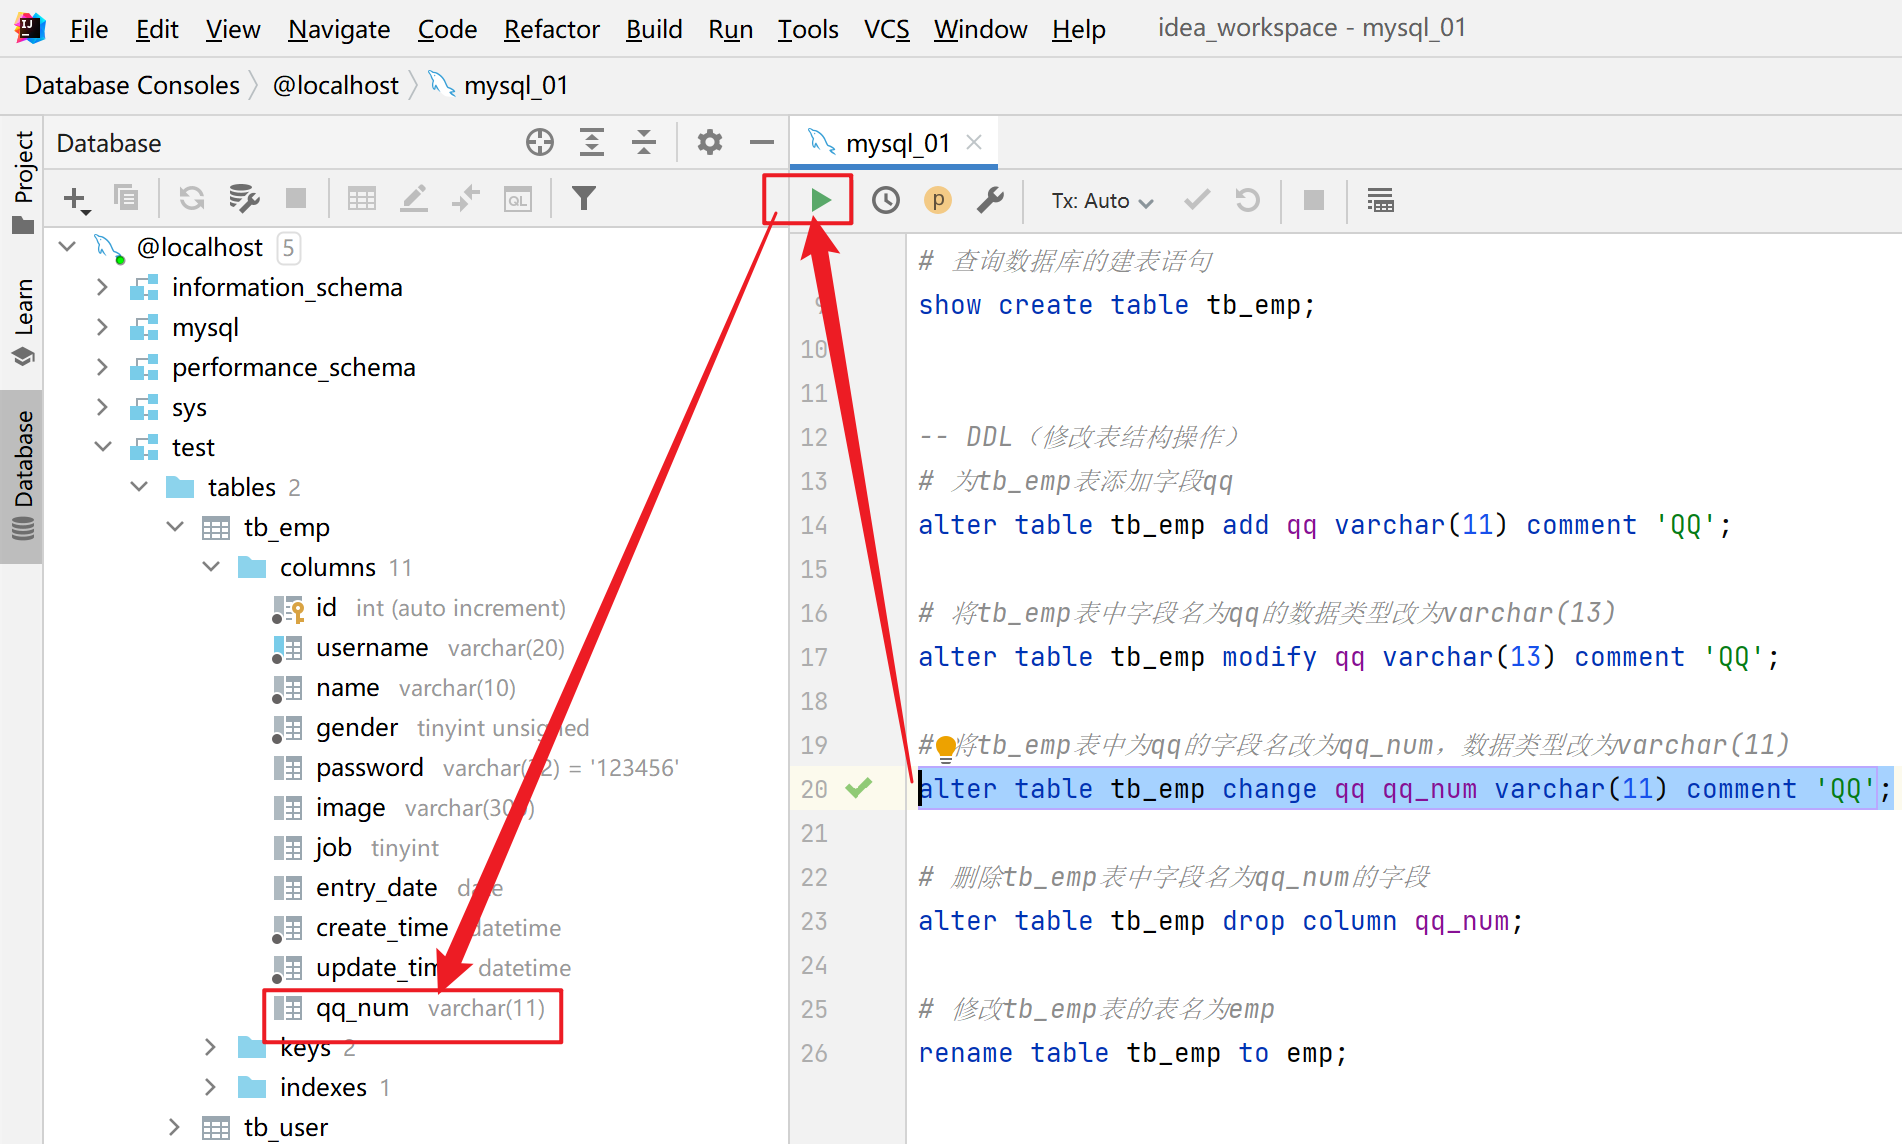1902x1144 pixels.
Task: Open the Refactor menu
Action: pyautogui.click(x=551, y=29)
